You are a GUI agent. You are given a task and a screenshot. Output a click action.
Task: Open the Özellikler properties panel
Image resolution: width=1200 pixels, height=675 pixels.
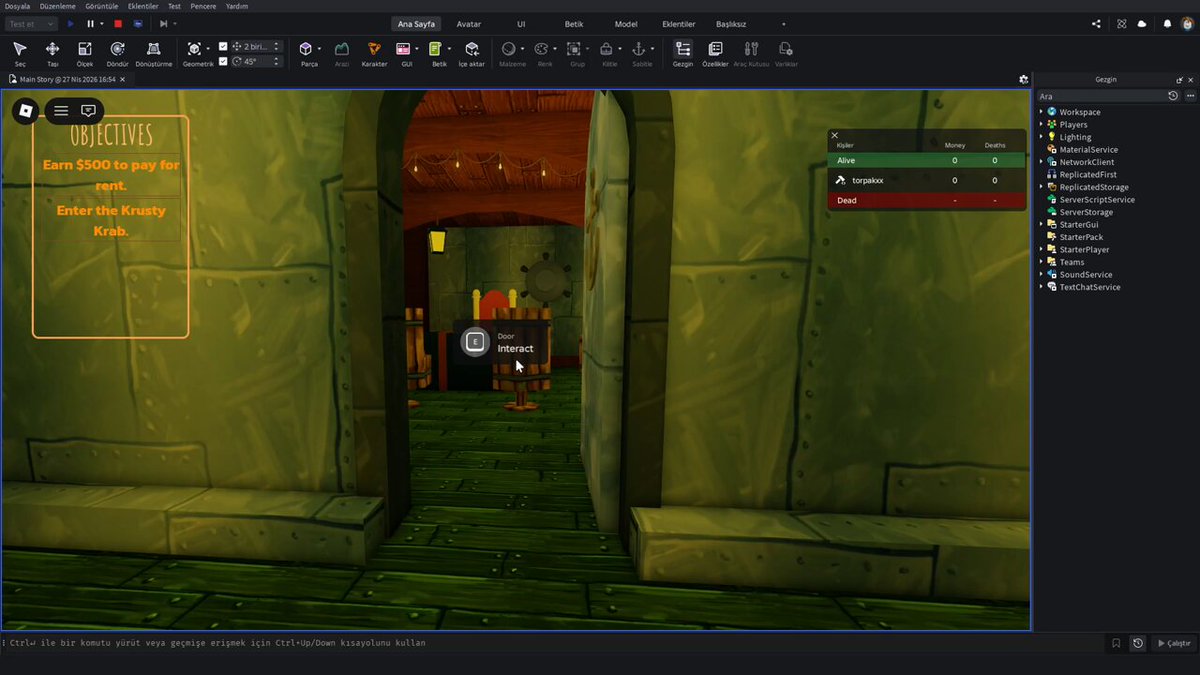715,53
